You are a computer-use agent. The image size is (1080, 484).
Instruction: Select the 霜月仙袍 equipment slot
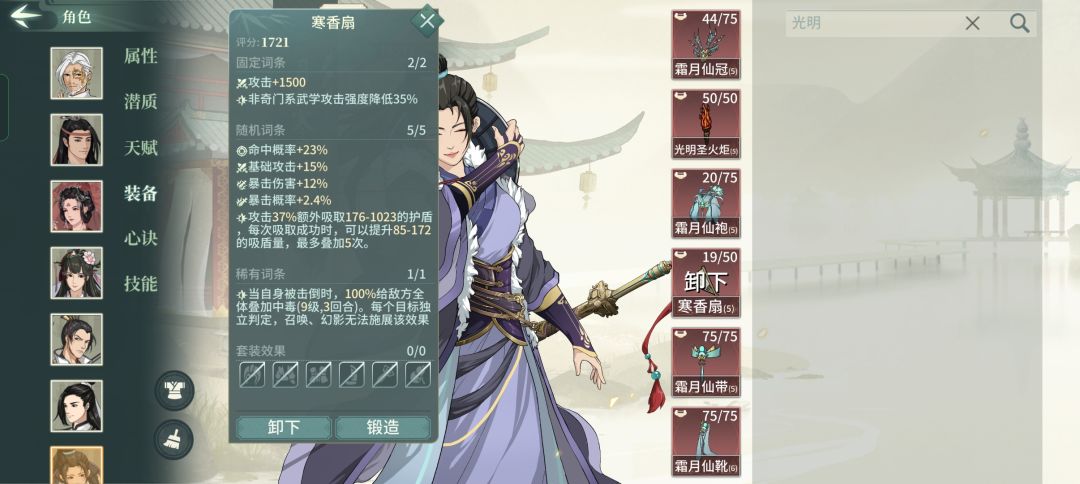706,204
